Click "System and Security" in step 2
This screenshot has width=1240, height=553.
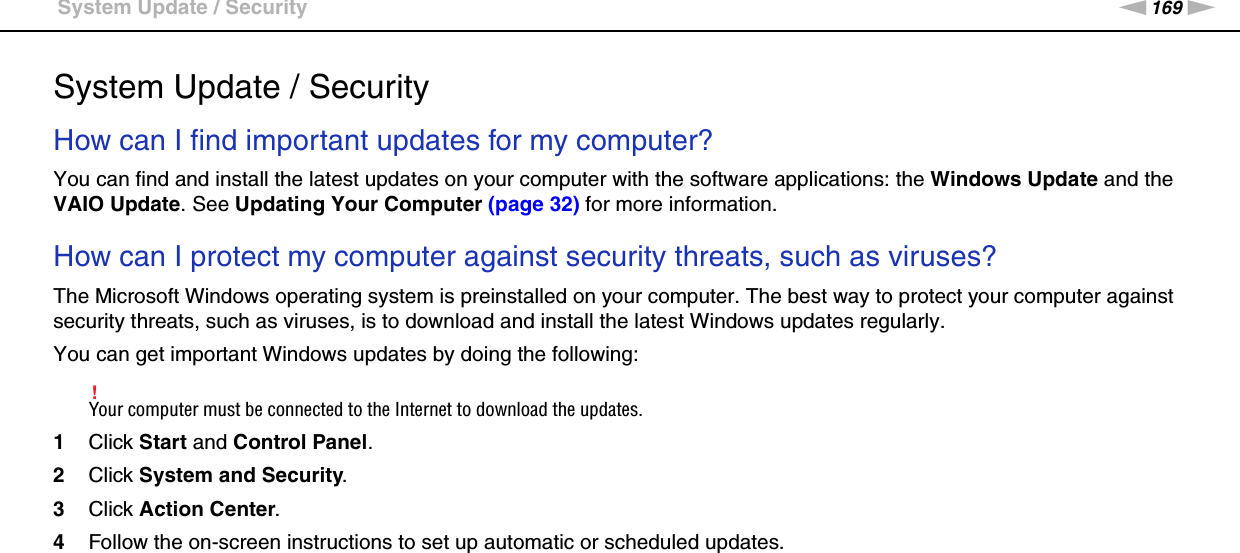click(241, 476)
